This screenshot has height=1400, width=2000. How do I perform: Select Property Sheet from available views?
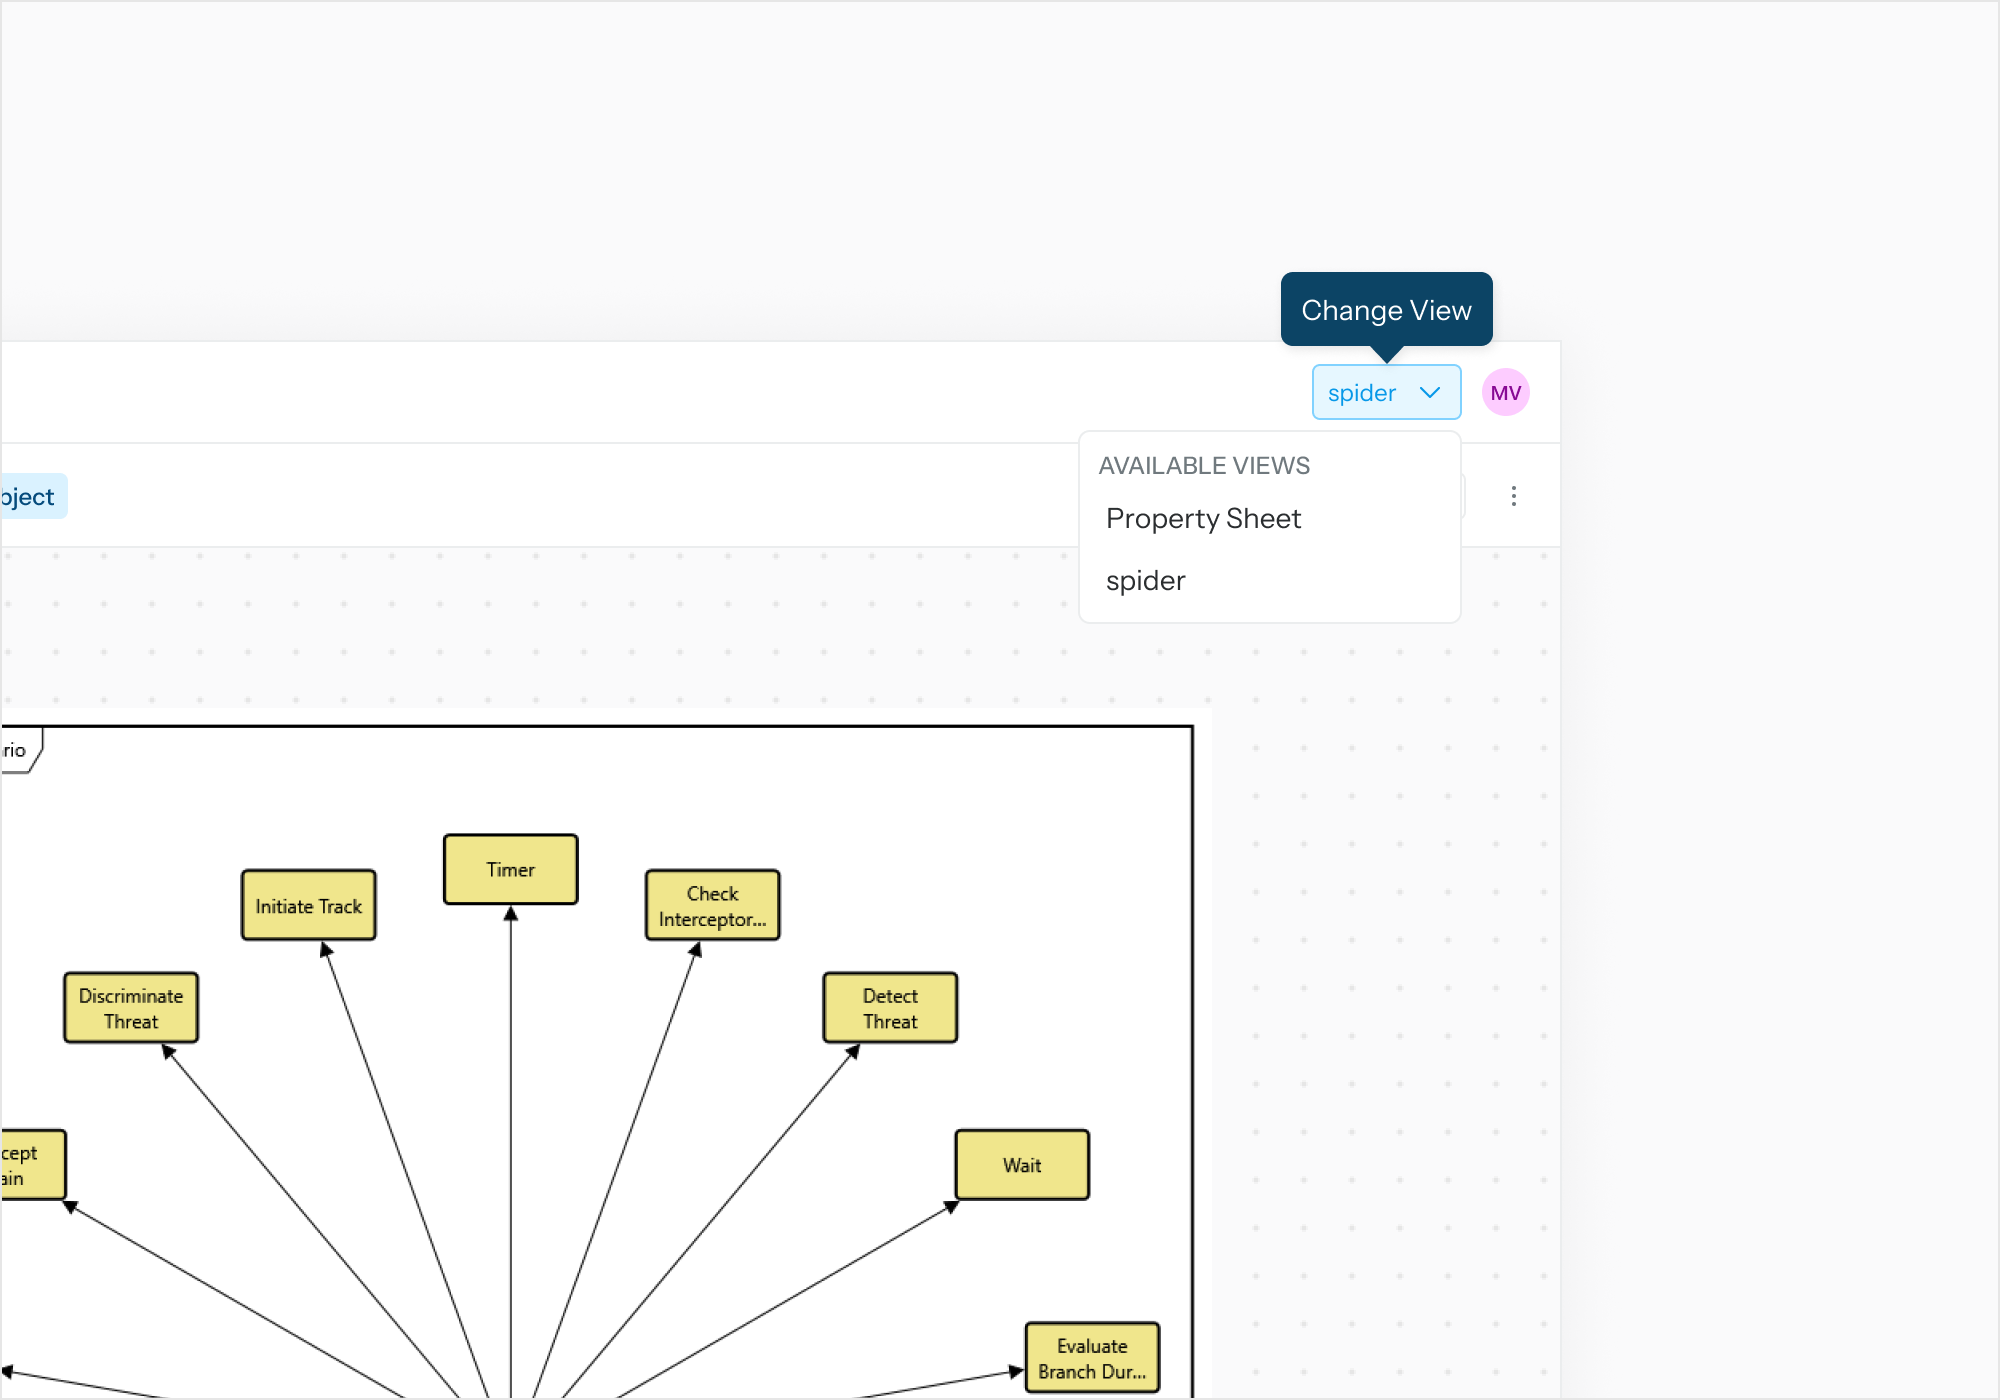[1203, 518]
